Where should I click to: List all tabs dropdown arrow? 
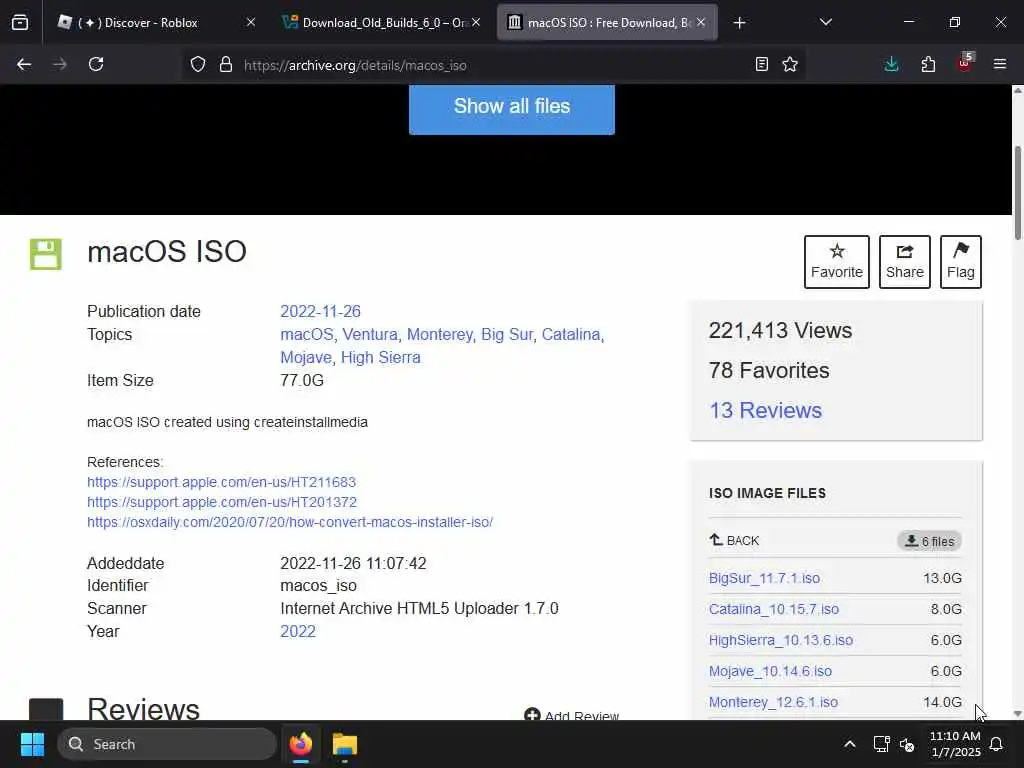point(825,23)
